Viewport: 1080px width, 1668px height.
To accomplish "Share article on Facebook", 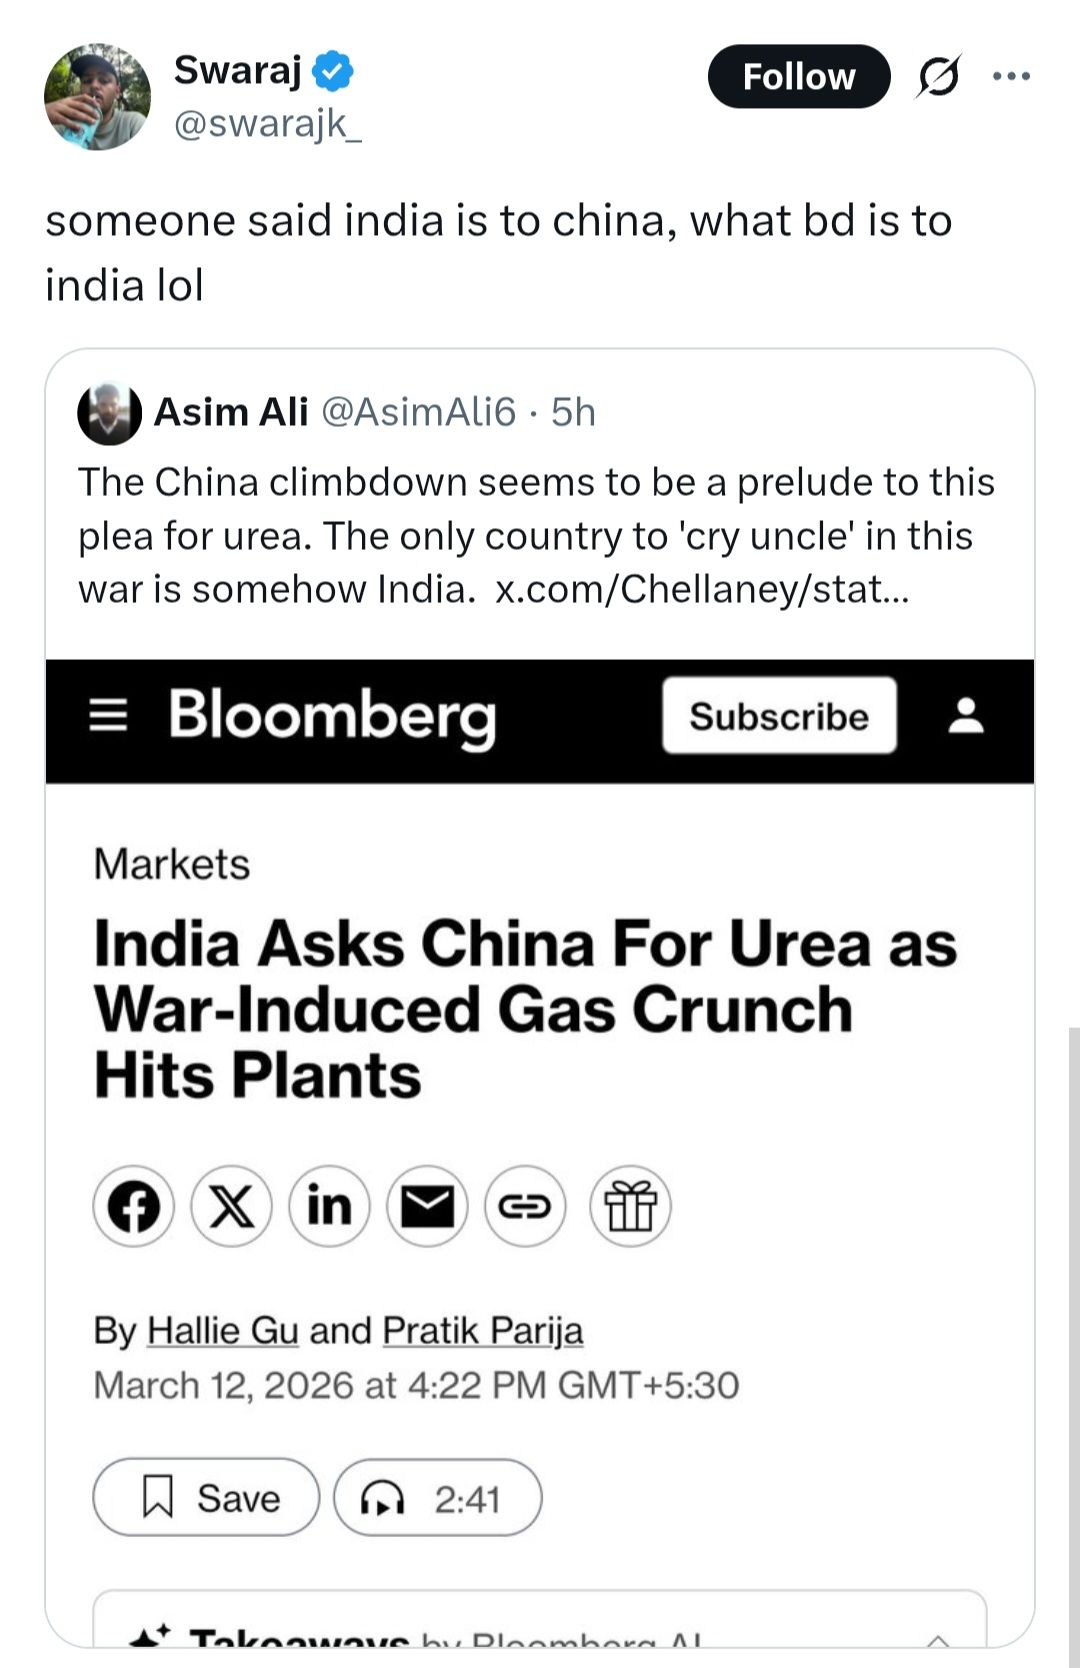I will [x=134, y=1206].
